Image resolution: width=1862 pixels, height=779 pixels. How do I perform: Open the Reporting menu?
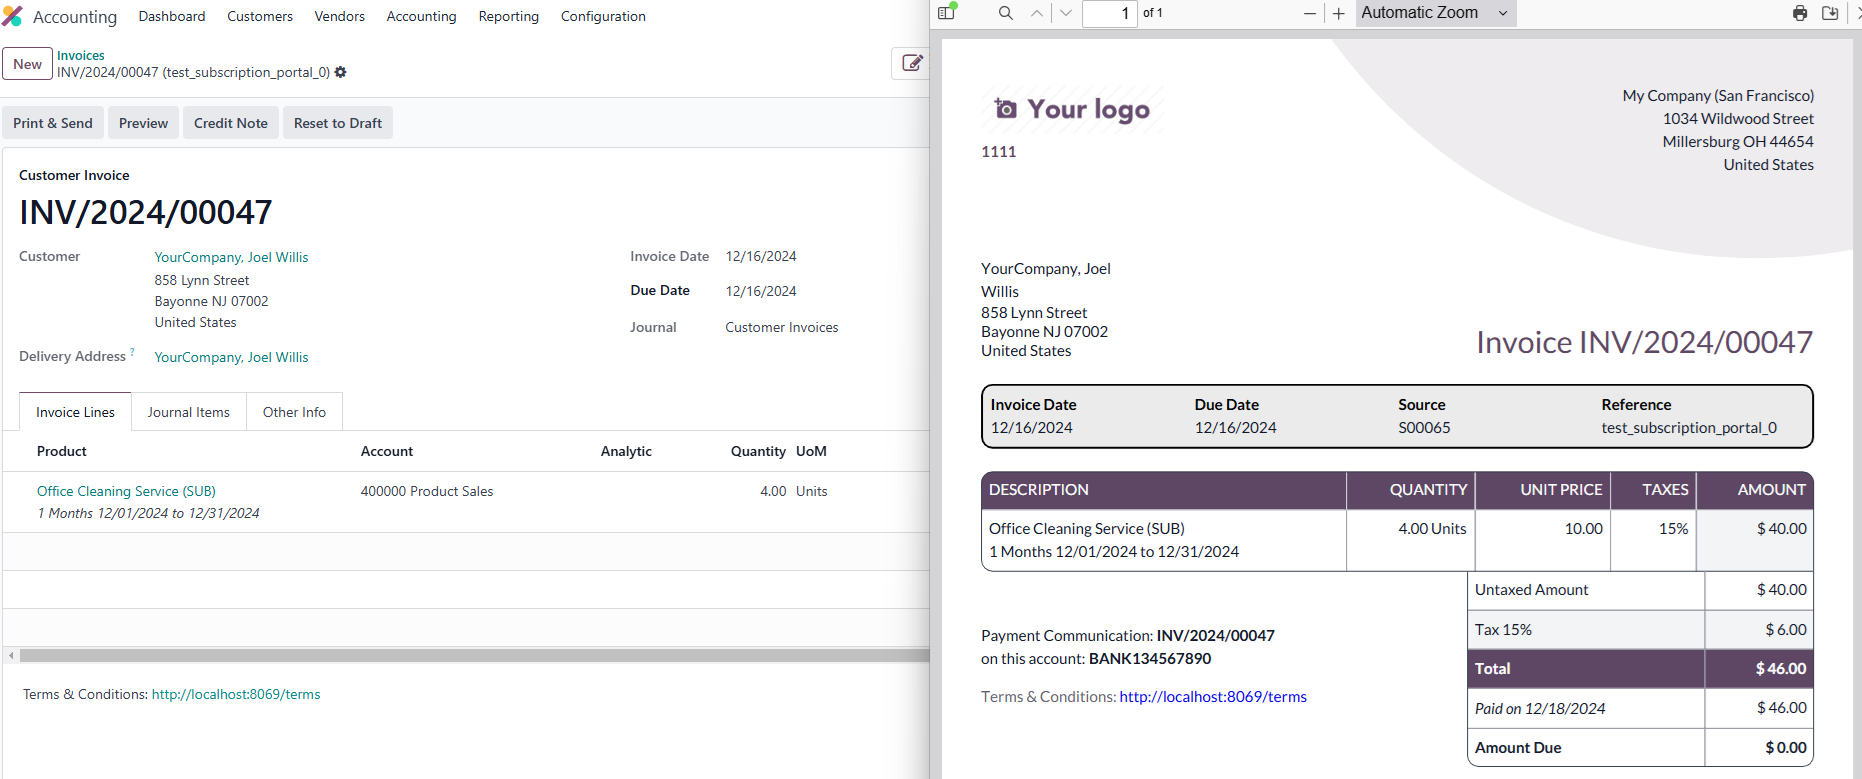508,16
